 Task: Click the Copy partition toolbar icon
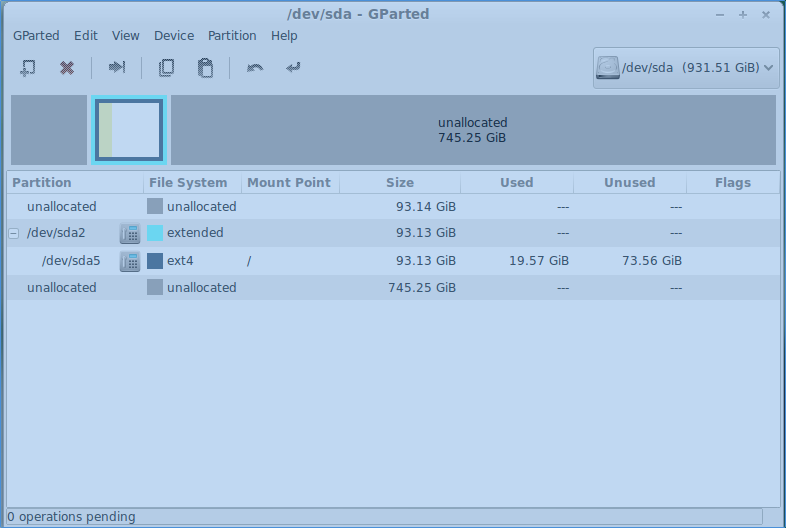pyautogui.click(x=166, y=67)
